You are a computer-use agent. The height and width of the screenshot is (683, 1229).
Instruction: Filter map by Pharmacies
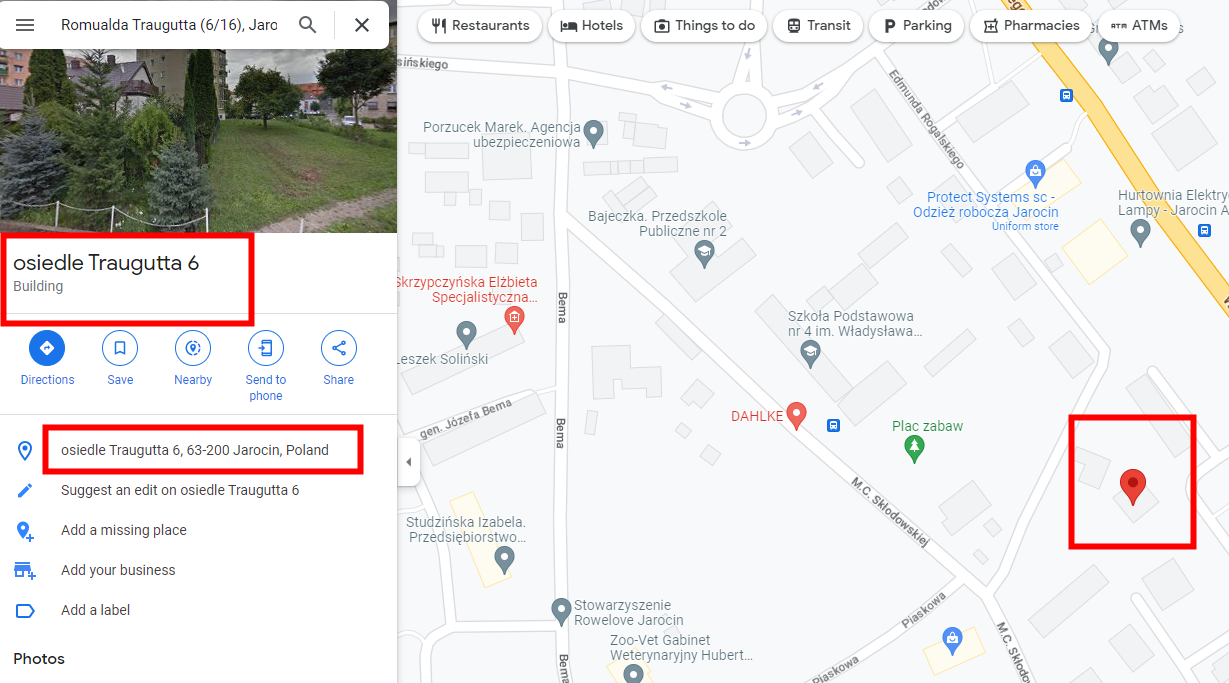point(1030,26)
